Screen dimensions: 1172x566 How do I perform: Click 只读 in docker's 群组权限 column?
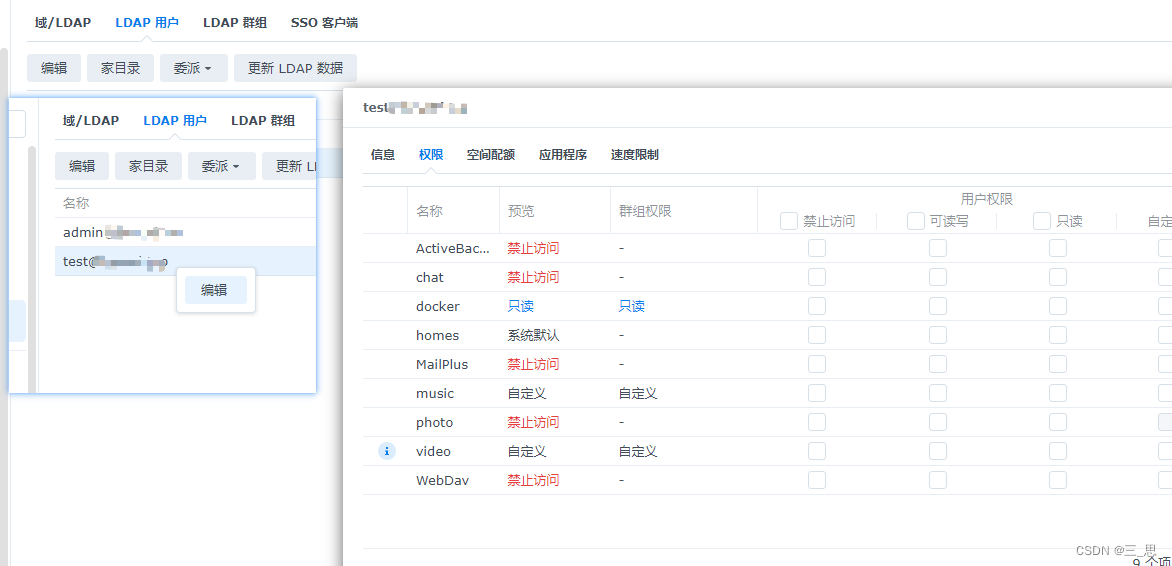pyautogui.click(x=632, y=307)
